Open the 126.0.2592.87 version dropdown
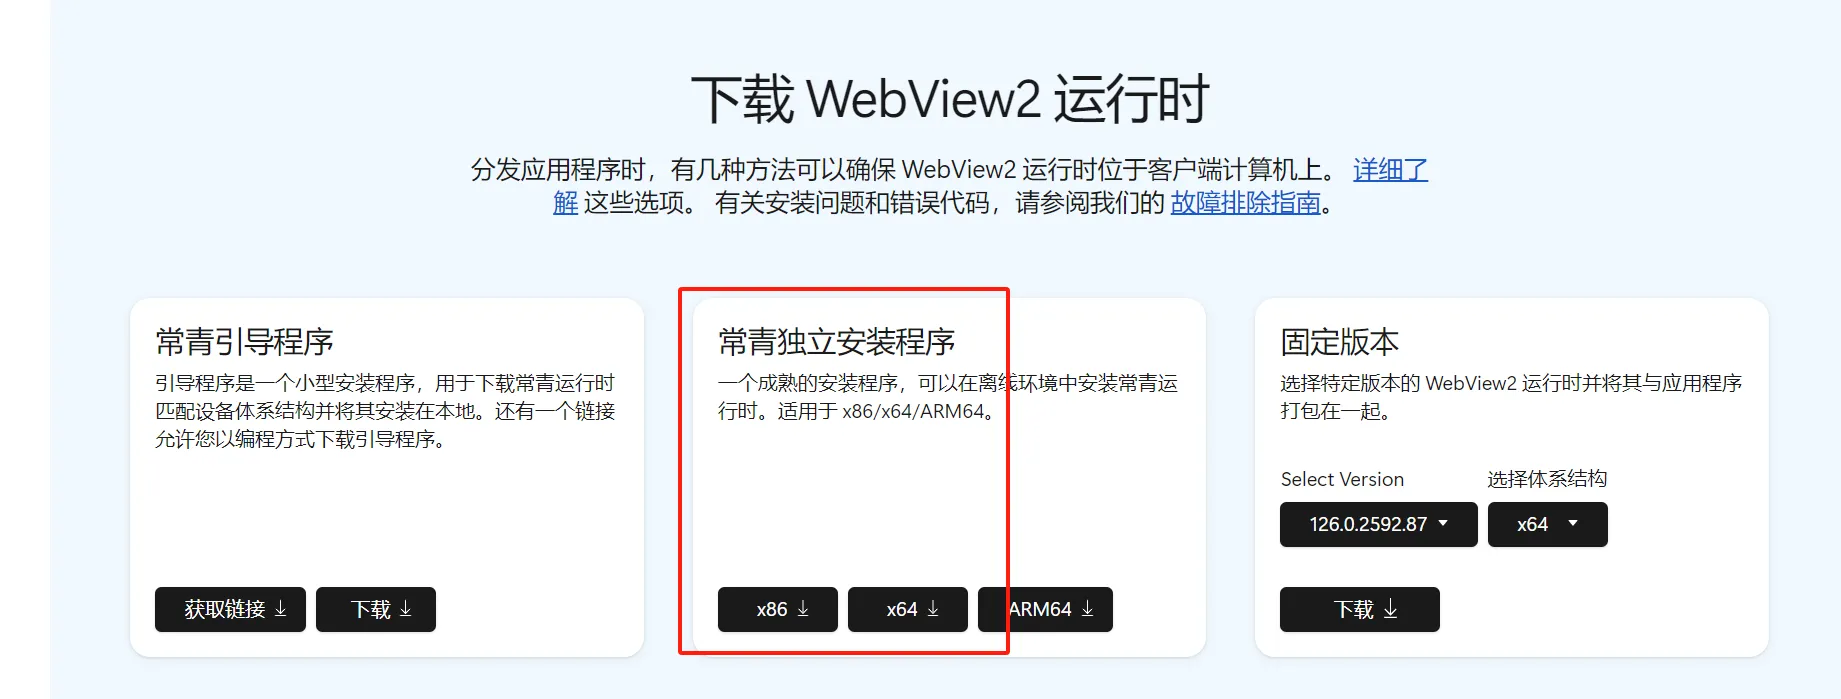1841x699 pixels. click(1378, 524)
